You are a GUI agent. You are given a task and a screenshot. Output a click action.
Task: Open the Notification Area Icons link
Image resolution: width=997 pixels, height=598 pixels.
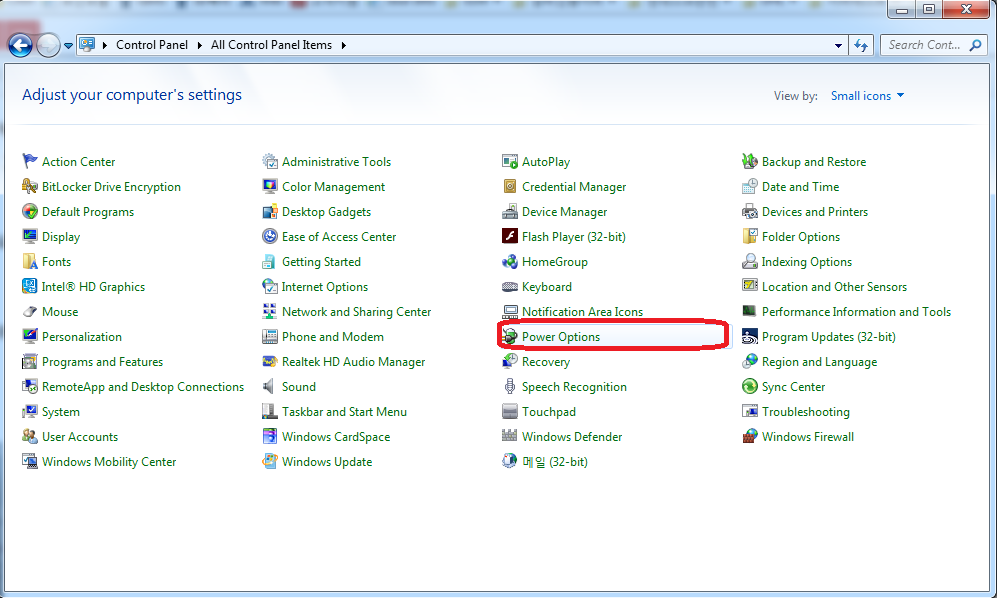(582, 312)
